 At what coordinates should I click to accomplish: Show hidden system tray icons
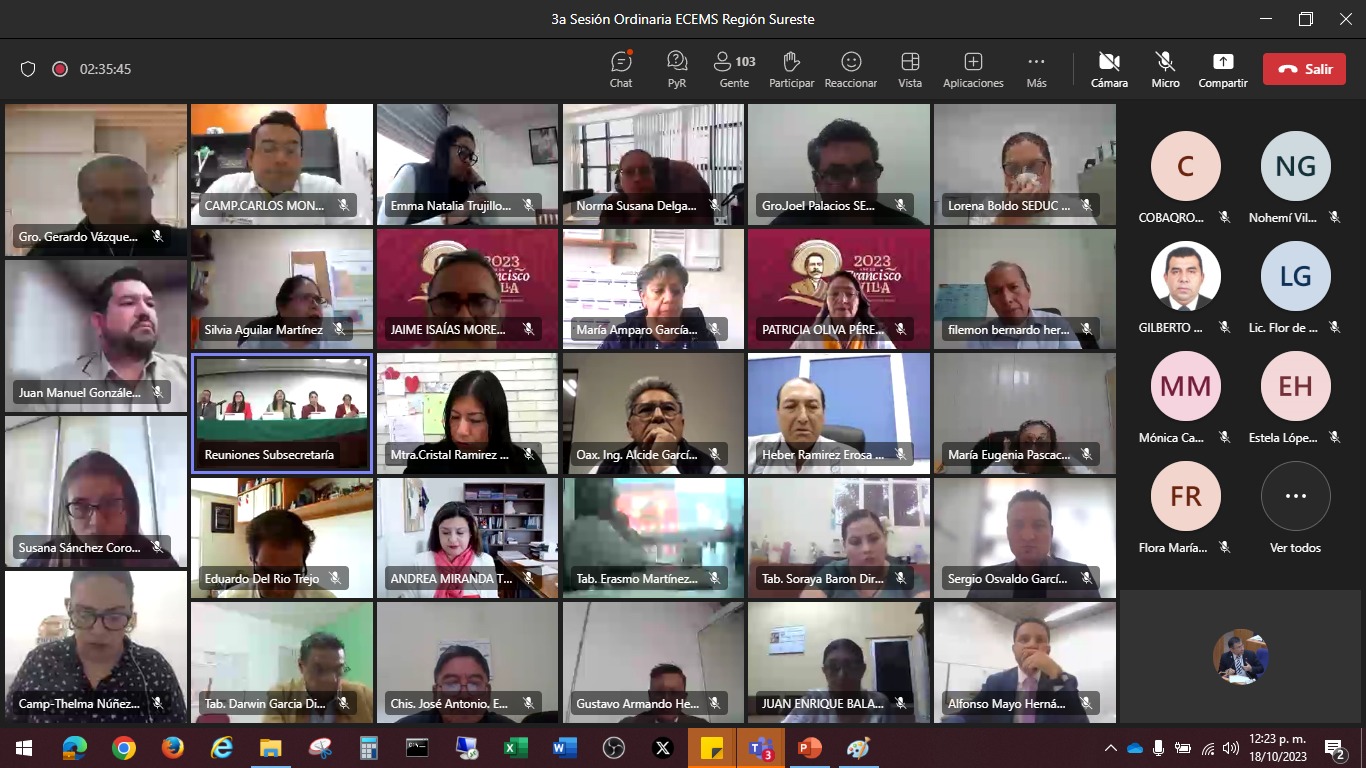tap(1110, 748)
